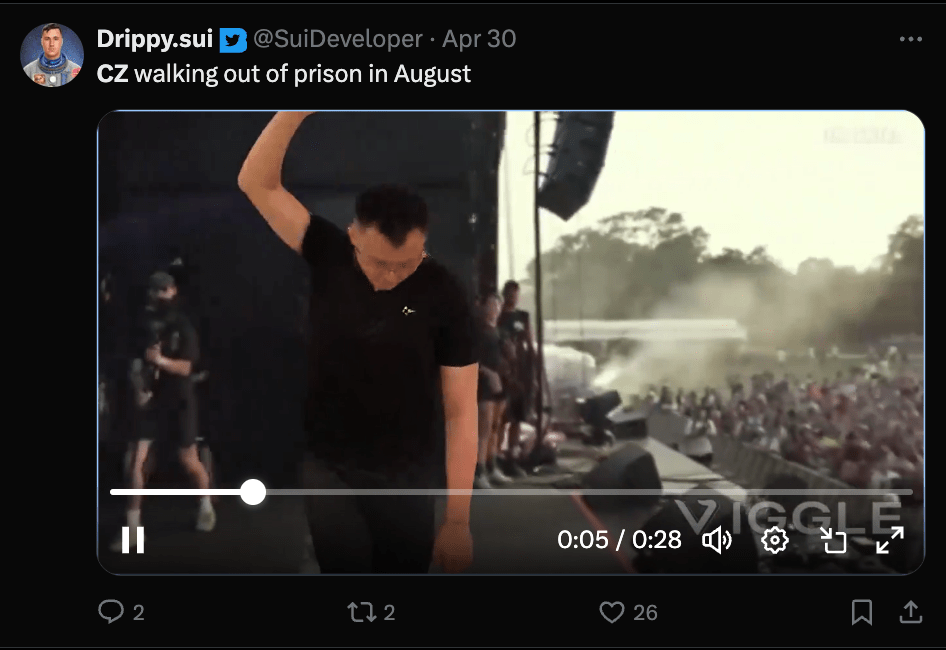Screen dimensions: 946x650
Task: Open video settings gear
Action: click(x=775, y=540)
